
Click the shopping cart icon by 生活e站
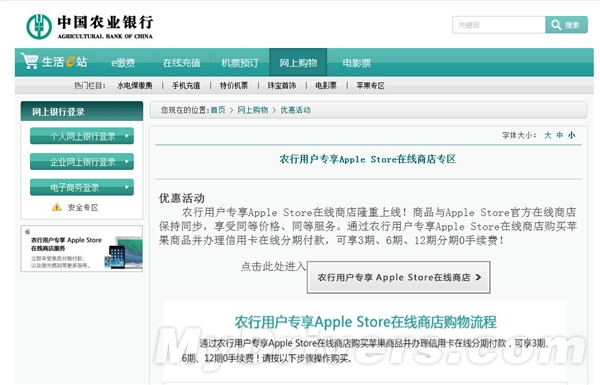click(x=29, y=61)
